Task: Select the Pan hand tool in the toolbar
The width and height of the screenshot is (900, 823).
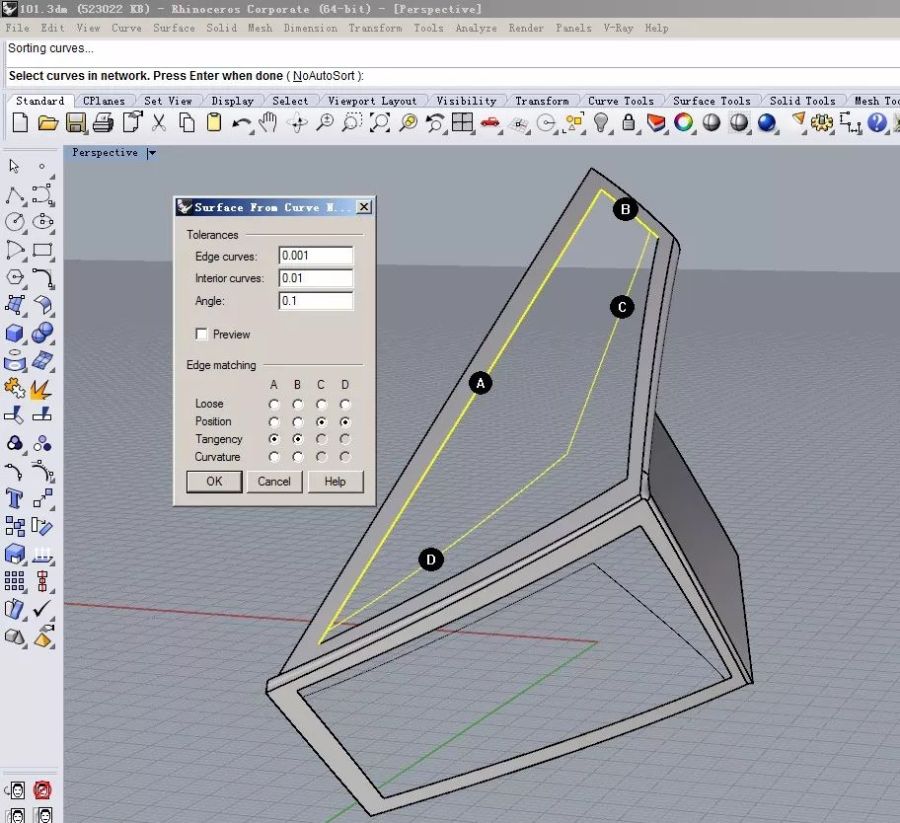Action: 268,123
